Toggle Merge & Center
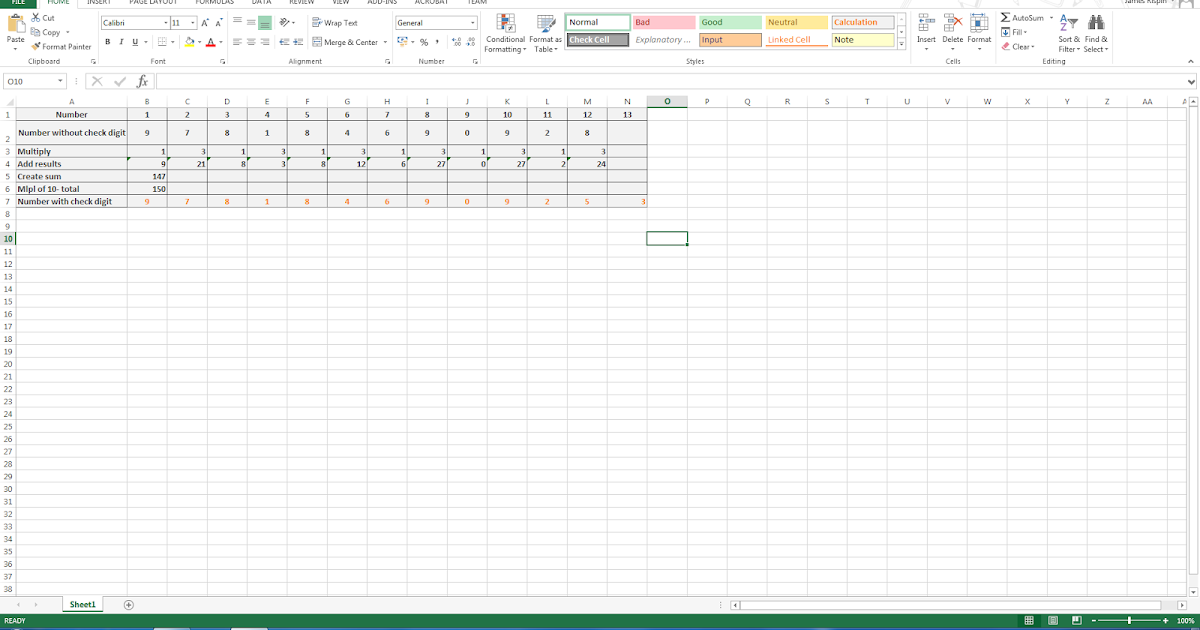 tap(345, 42)
